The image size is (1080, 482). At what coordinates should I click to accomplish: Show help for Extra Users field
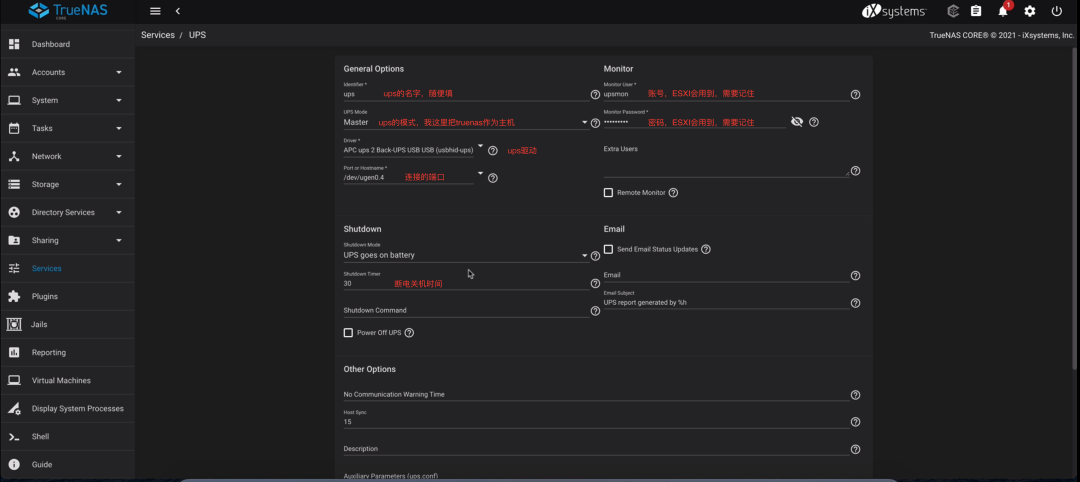tap(855, 171)
